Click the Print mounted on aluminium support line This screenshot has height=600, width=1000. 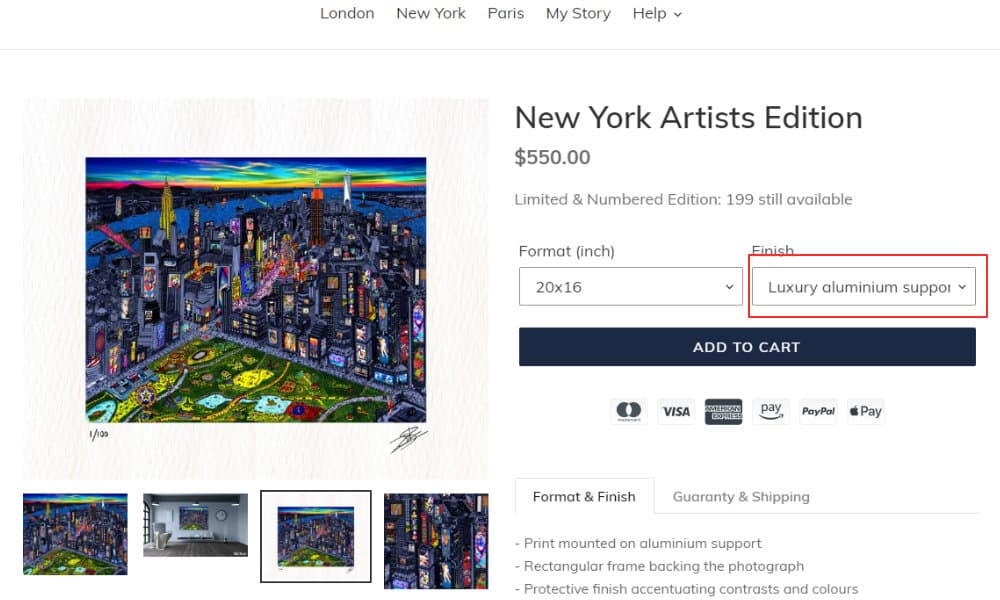[x=638, y=543]
